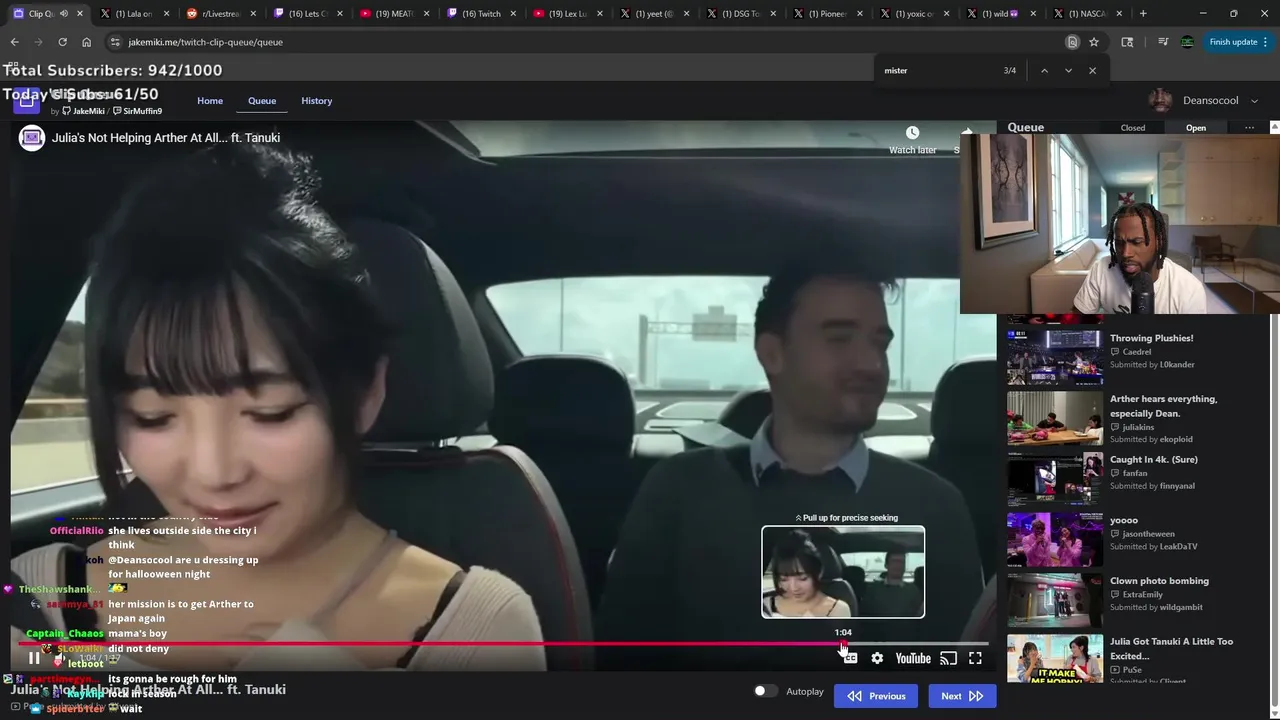This screenshot has width=1280, height=720.
Task: Enter fullscreen on the video player
Action: pos(975,658)
